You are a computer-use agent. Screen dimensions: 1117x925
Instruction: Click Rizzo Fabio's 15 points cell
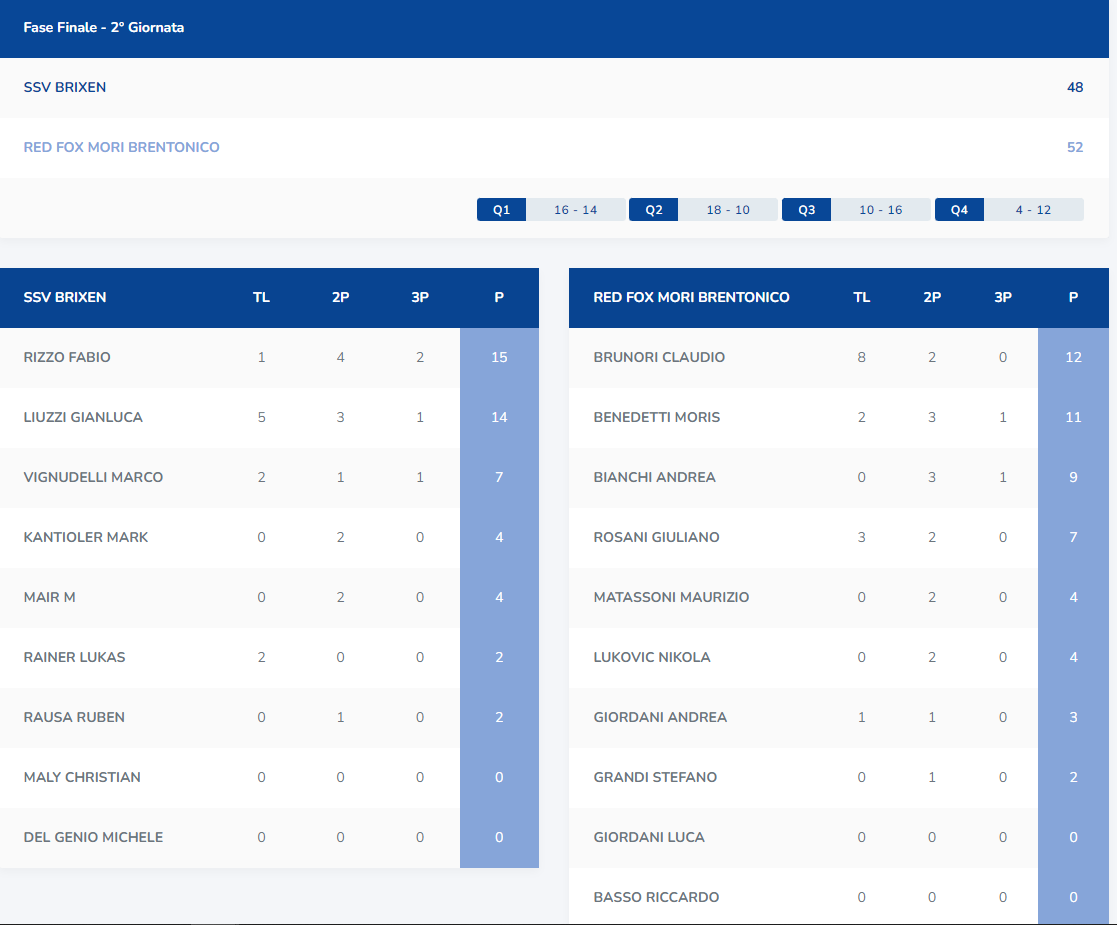click(499, 357)
